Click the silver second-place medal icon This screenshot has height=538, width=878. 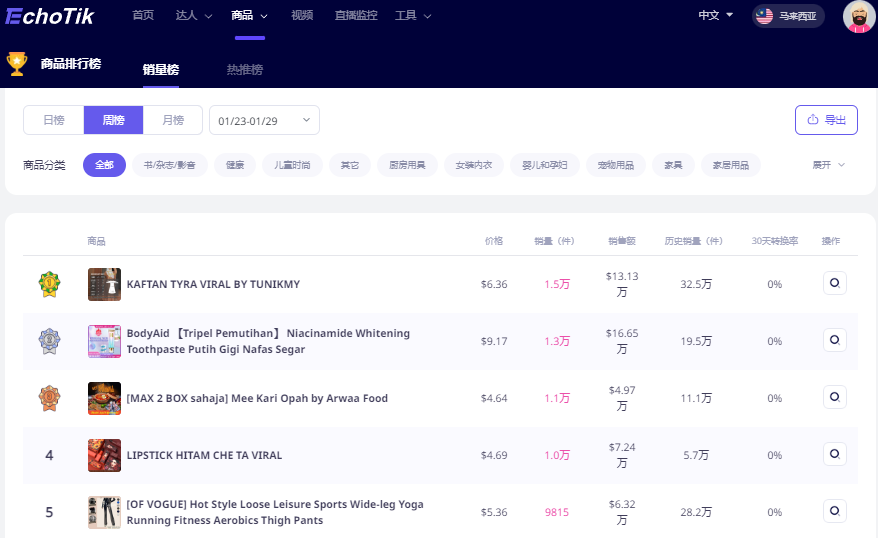tap(49, 341)
